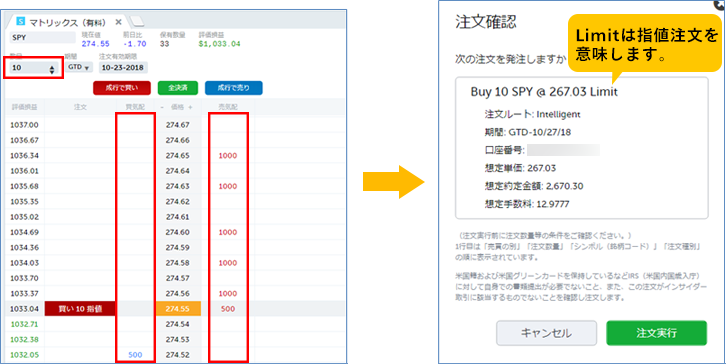
Task: Click price cell 274.67
Action: [178, 125]
